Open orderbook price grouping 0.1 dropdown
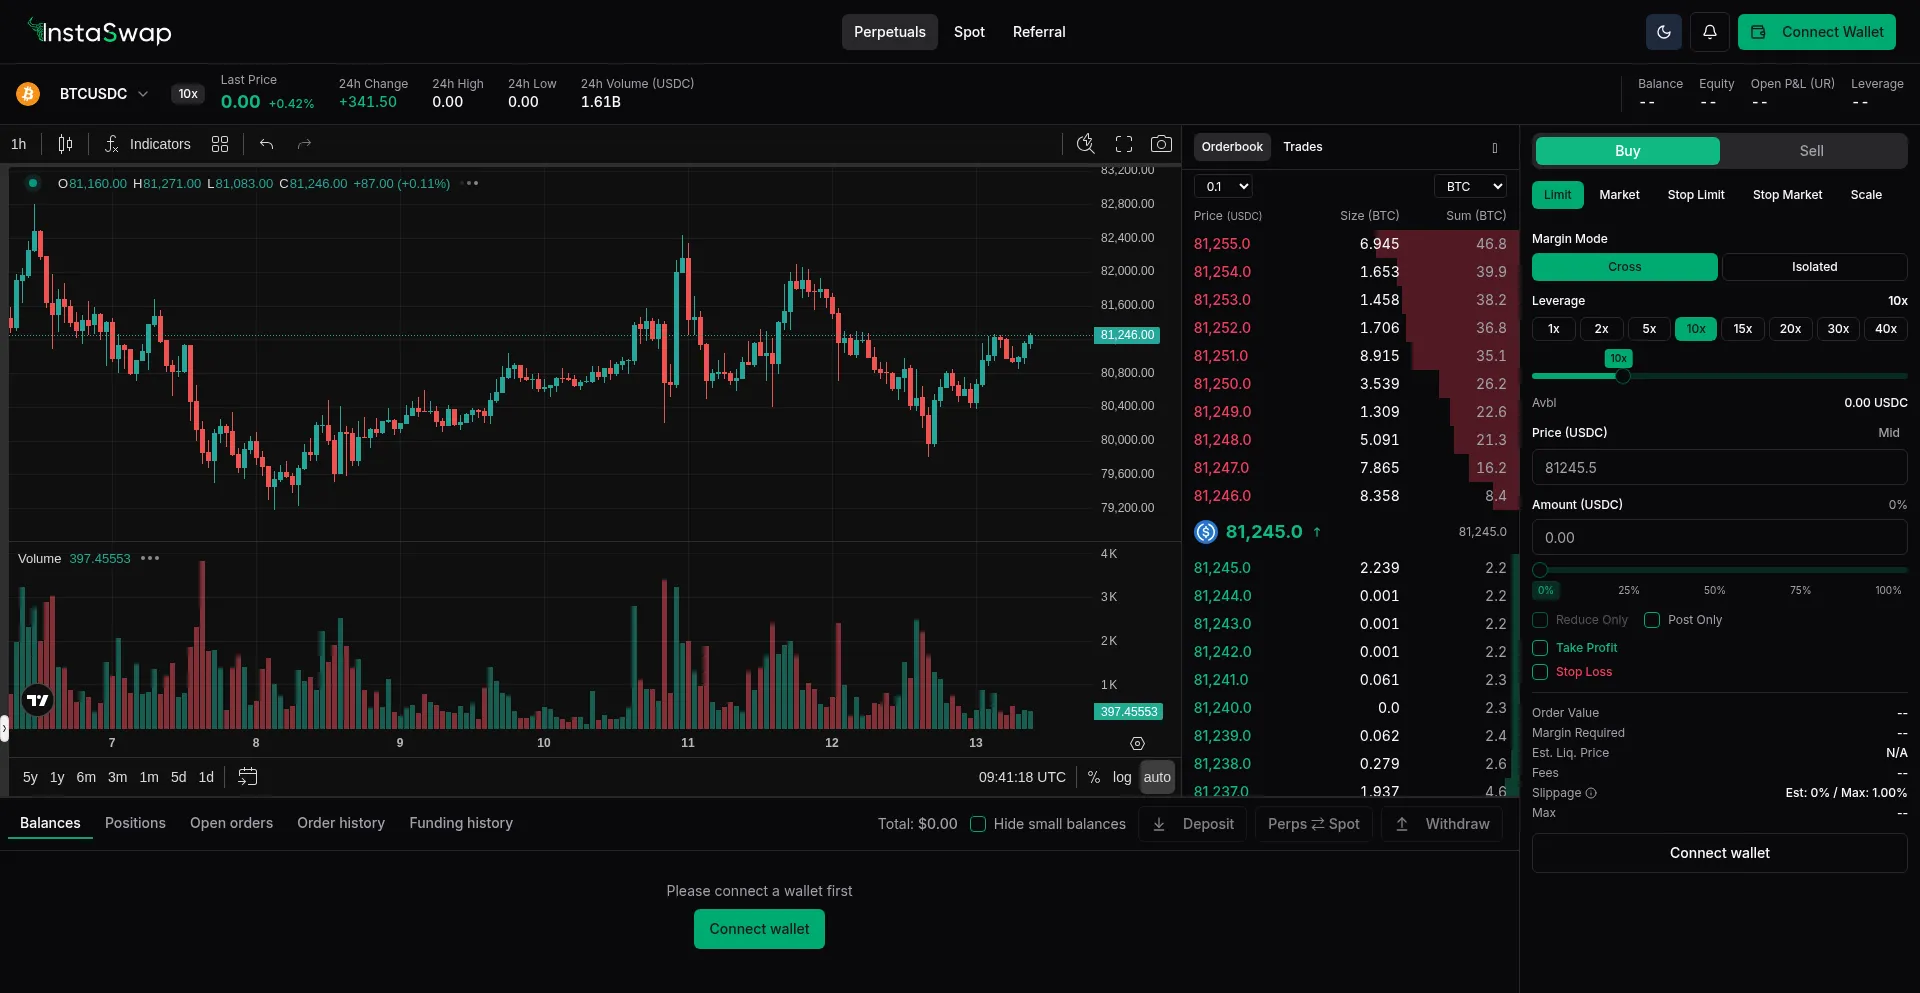Image resolution: width=1920 pixels, height=993 pixels. tap(1223, 186)
